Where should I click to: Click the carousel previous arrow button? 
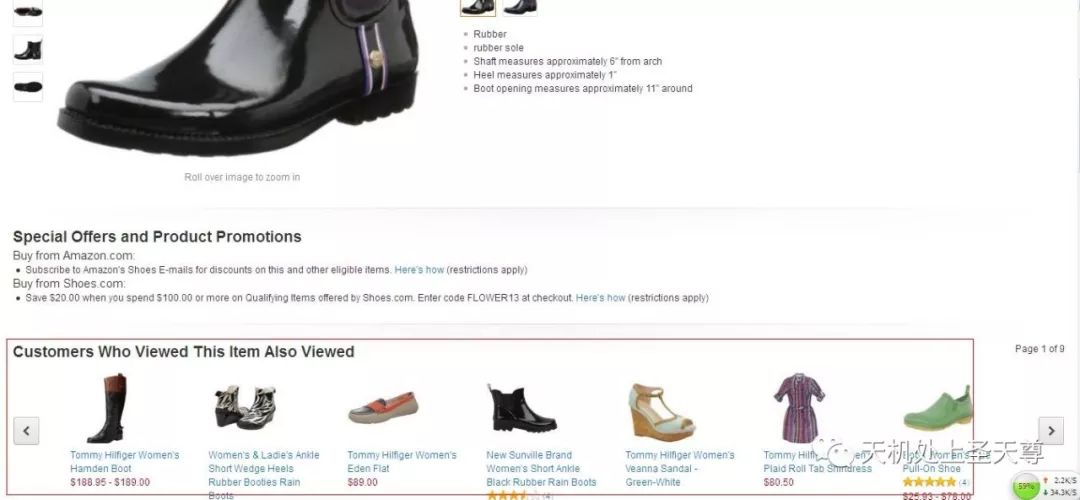pos(26,431)
